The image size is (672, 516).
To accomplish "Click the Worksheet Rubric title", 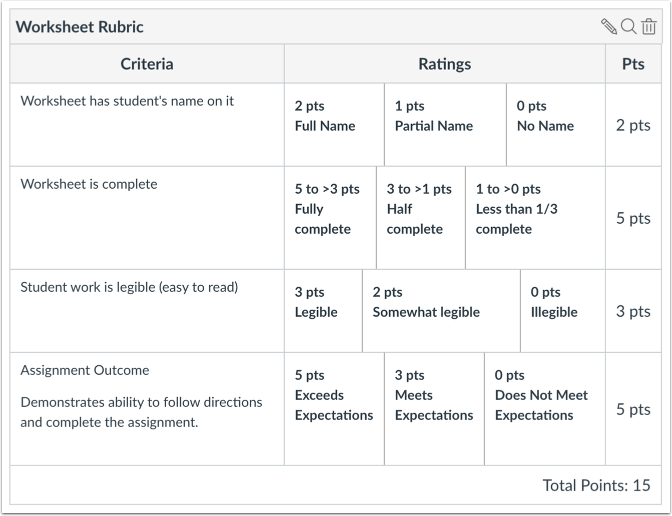I will pyautogui.click(x=80, y=27).
